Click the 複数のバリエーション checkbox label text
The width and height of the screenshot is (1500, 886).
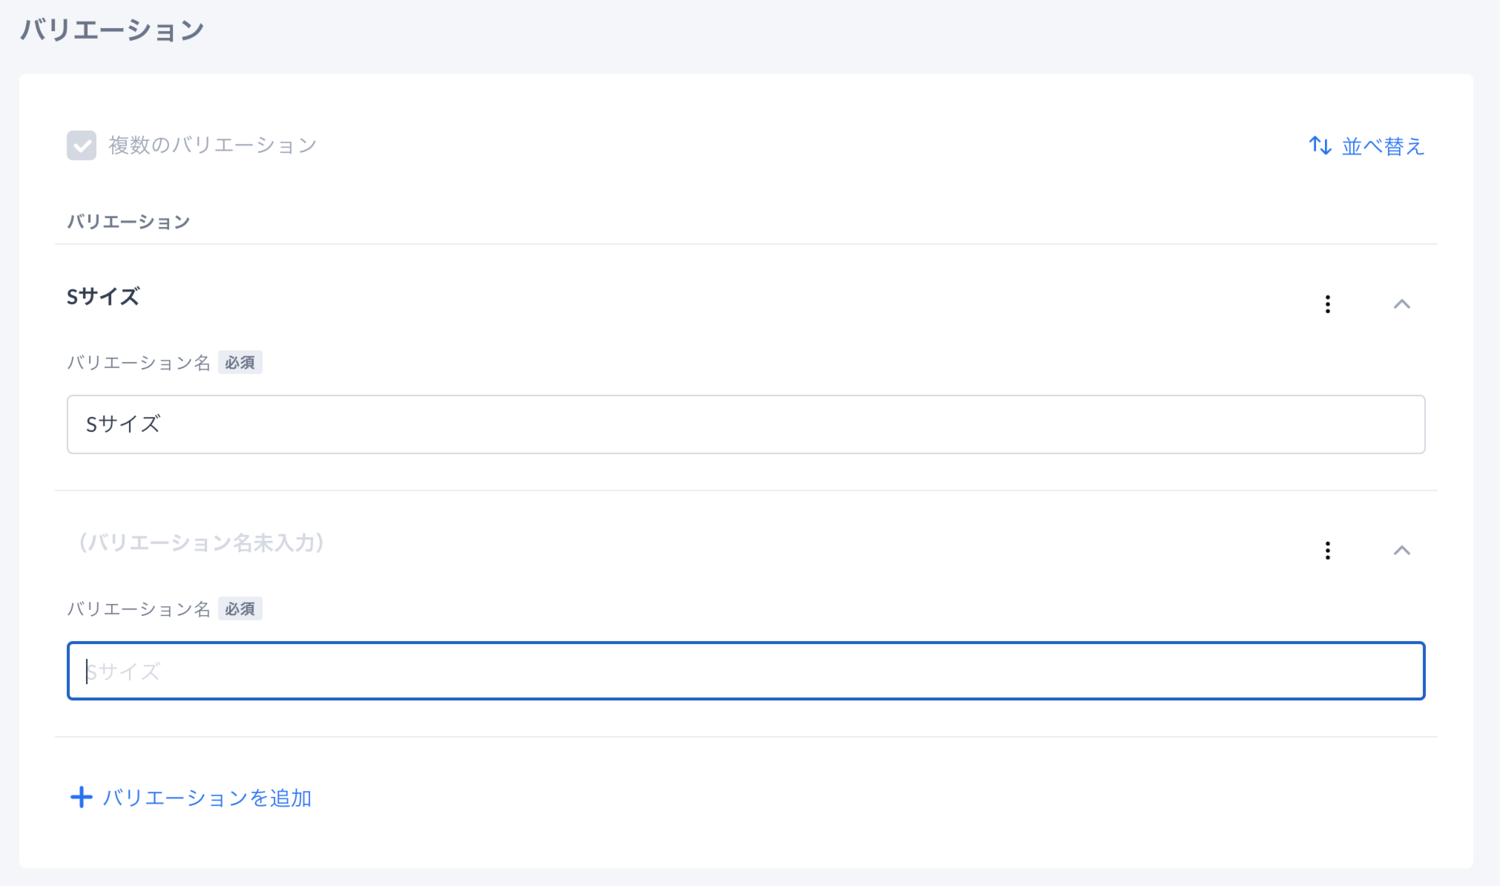click(x=212, y=145)
